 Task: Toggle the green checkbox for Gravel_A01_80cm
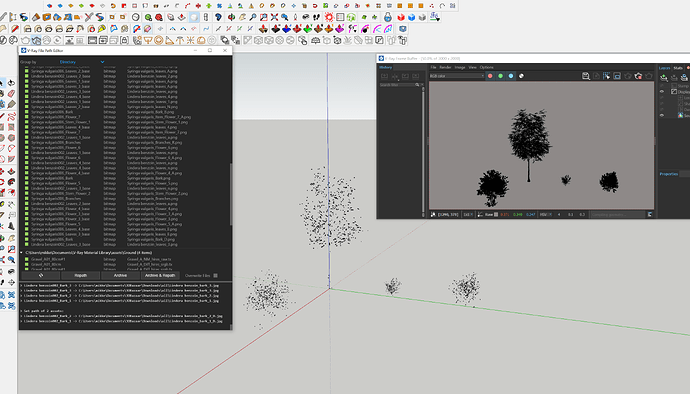coord(27,265)
